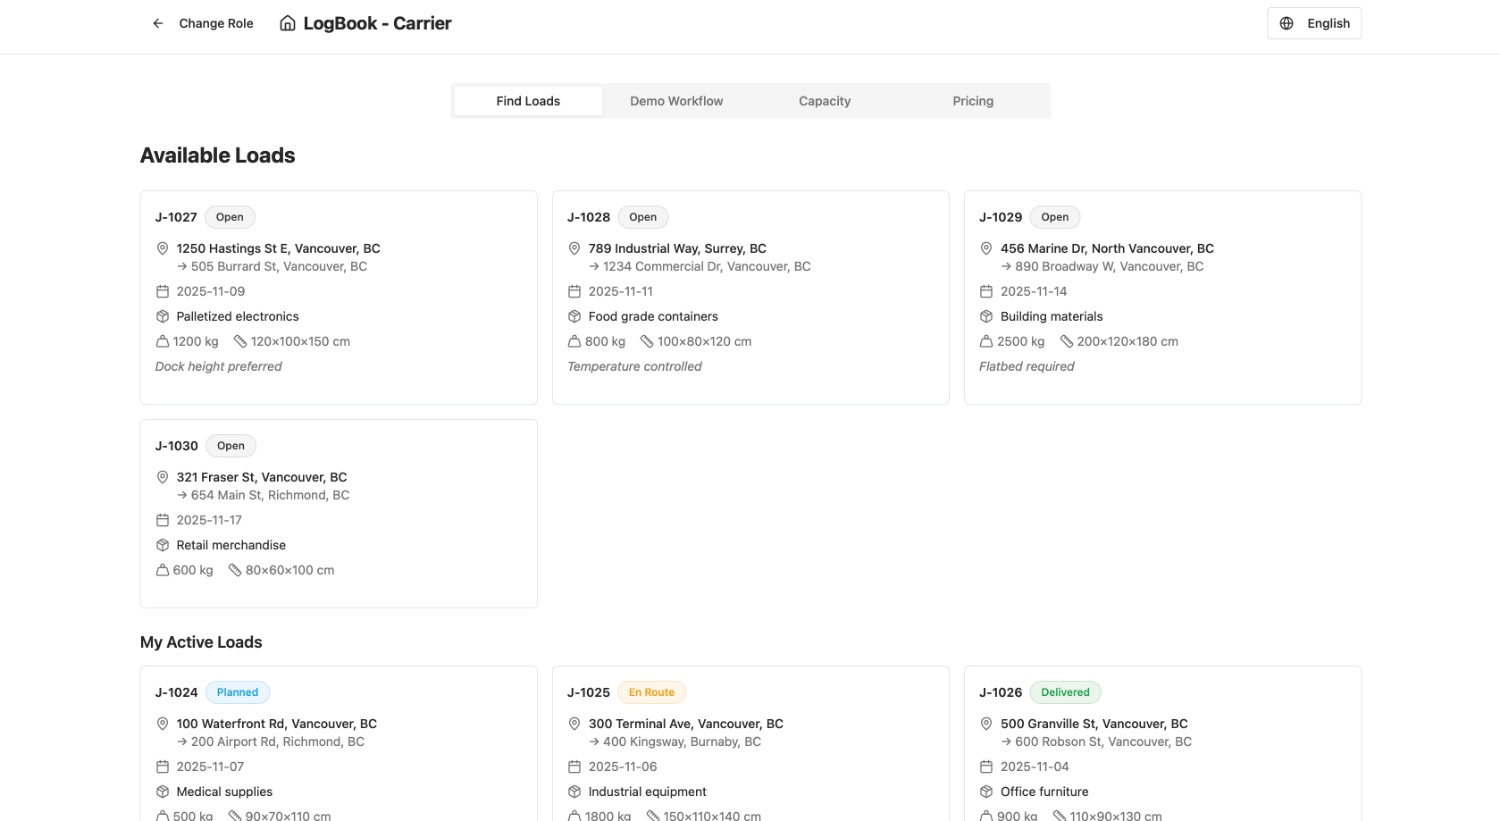Switch to the Find Loads tab
The height and width of the screenshot is (821, 1500).
pyautogui.click(x=528, y=101)
